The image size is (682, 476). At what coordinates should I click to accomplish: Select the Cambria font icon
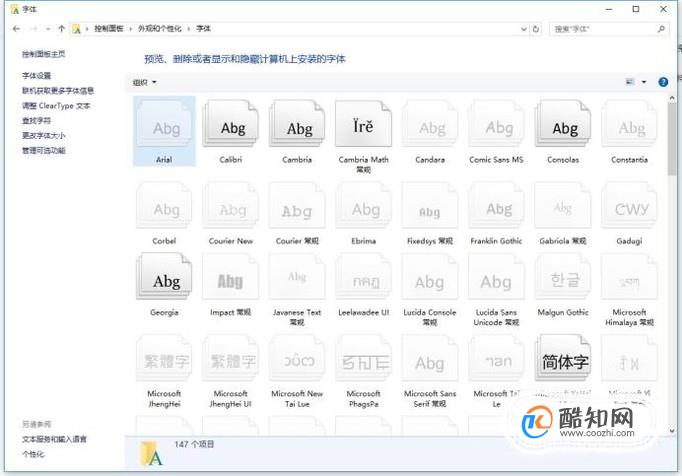tap(298, 124)
